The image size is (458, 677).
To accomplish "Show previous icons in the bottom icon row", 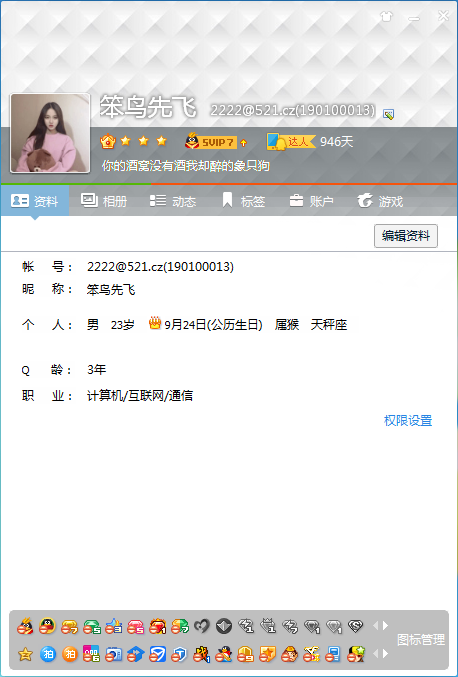I will (x=376, y=654).
